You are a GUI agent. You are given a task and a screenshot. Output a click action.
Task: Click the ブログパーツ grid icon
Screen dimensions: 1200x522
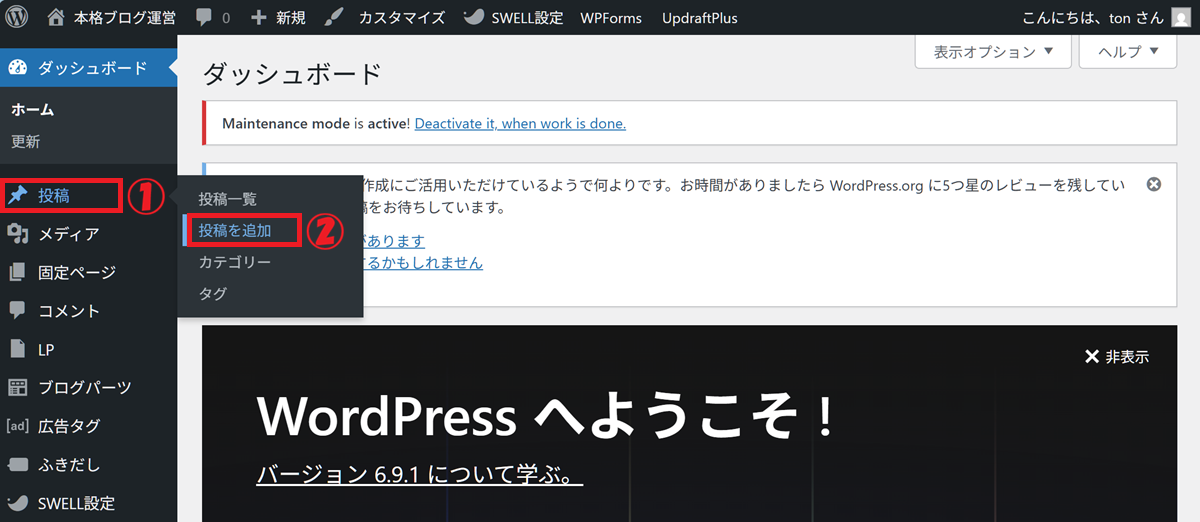point(17,387)
